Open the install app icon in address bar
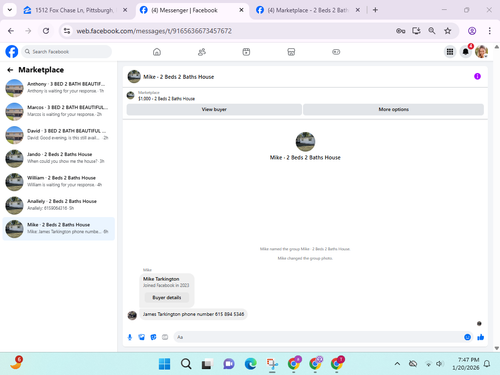This screenshot has width=500, height=375. (x=416, y=31)
